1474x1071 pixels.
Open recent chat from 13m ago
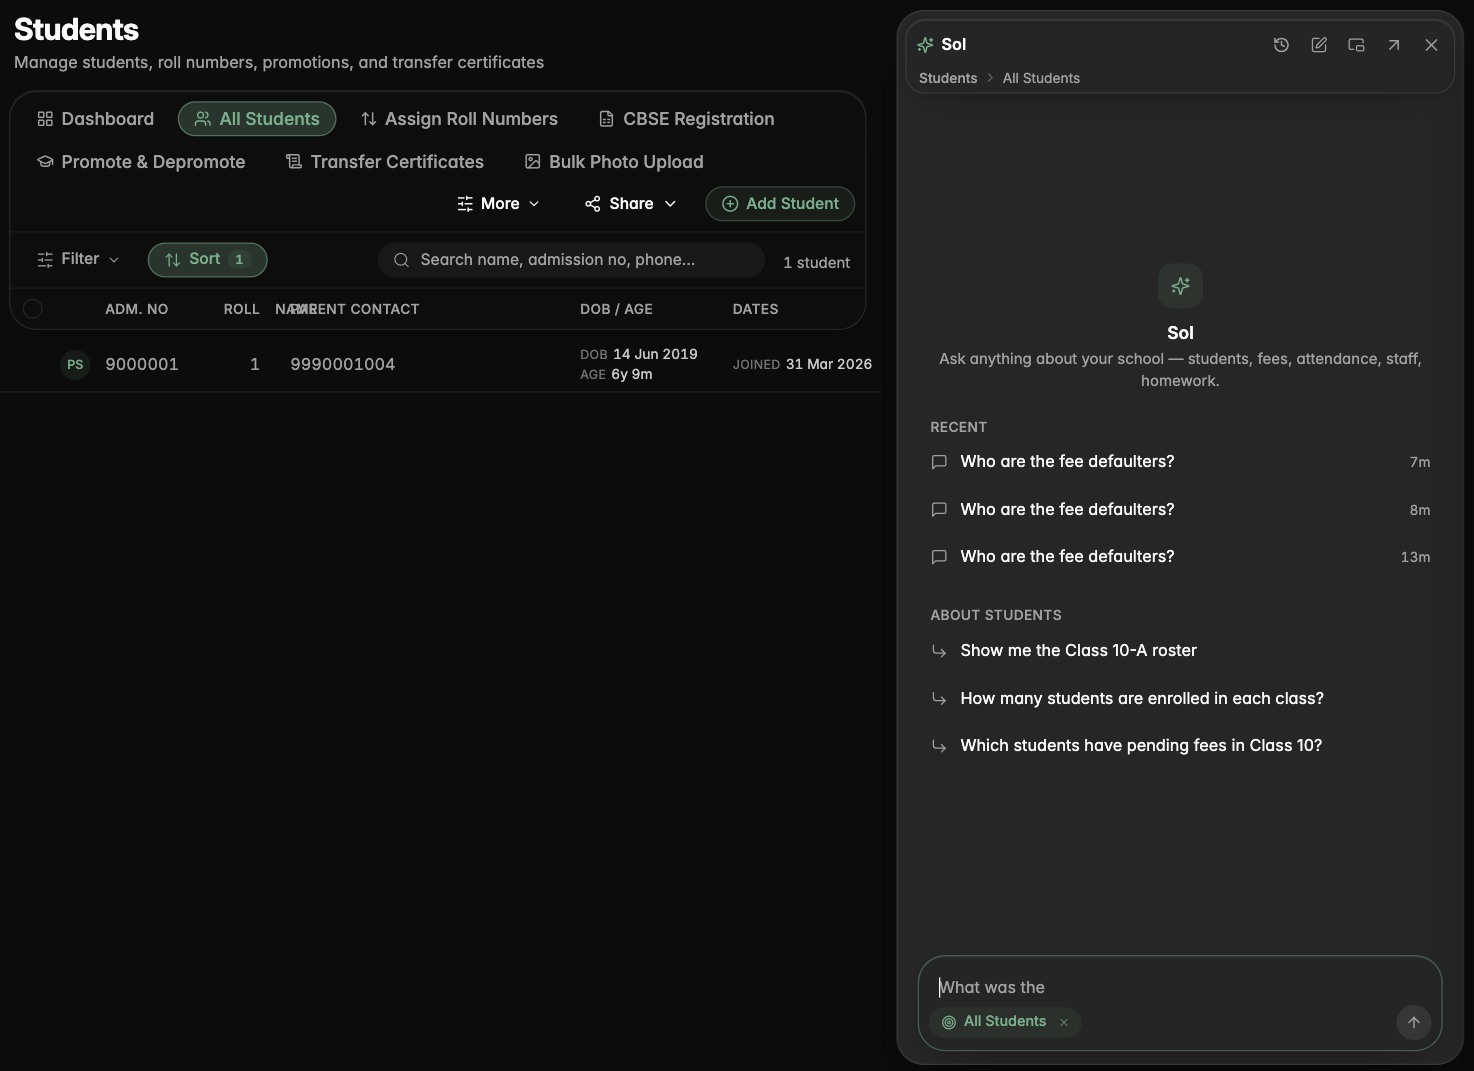pos(1180,557)
